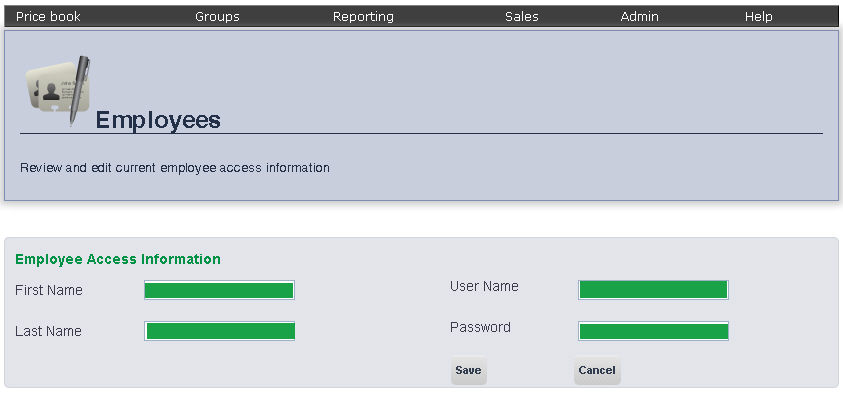Click the User Name label

pyautogui.click(x=484, y=286)
